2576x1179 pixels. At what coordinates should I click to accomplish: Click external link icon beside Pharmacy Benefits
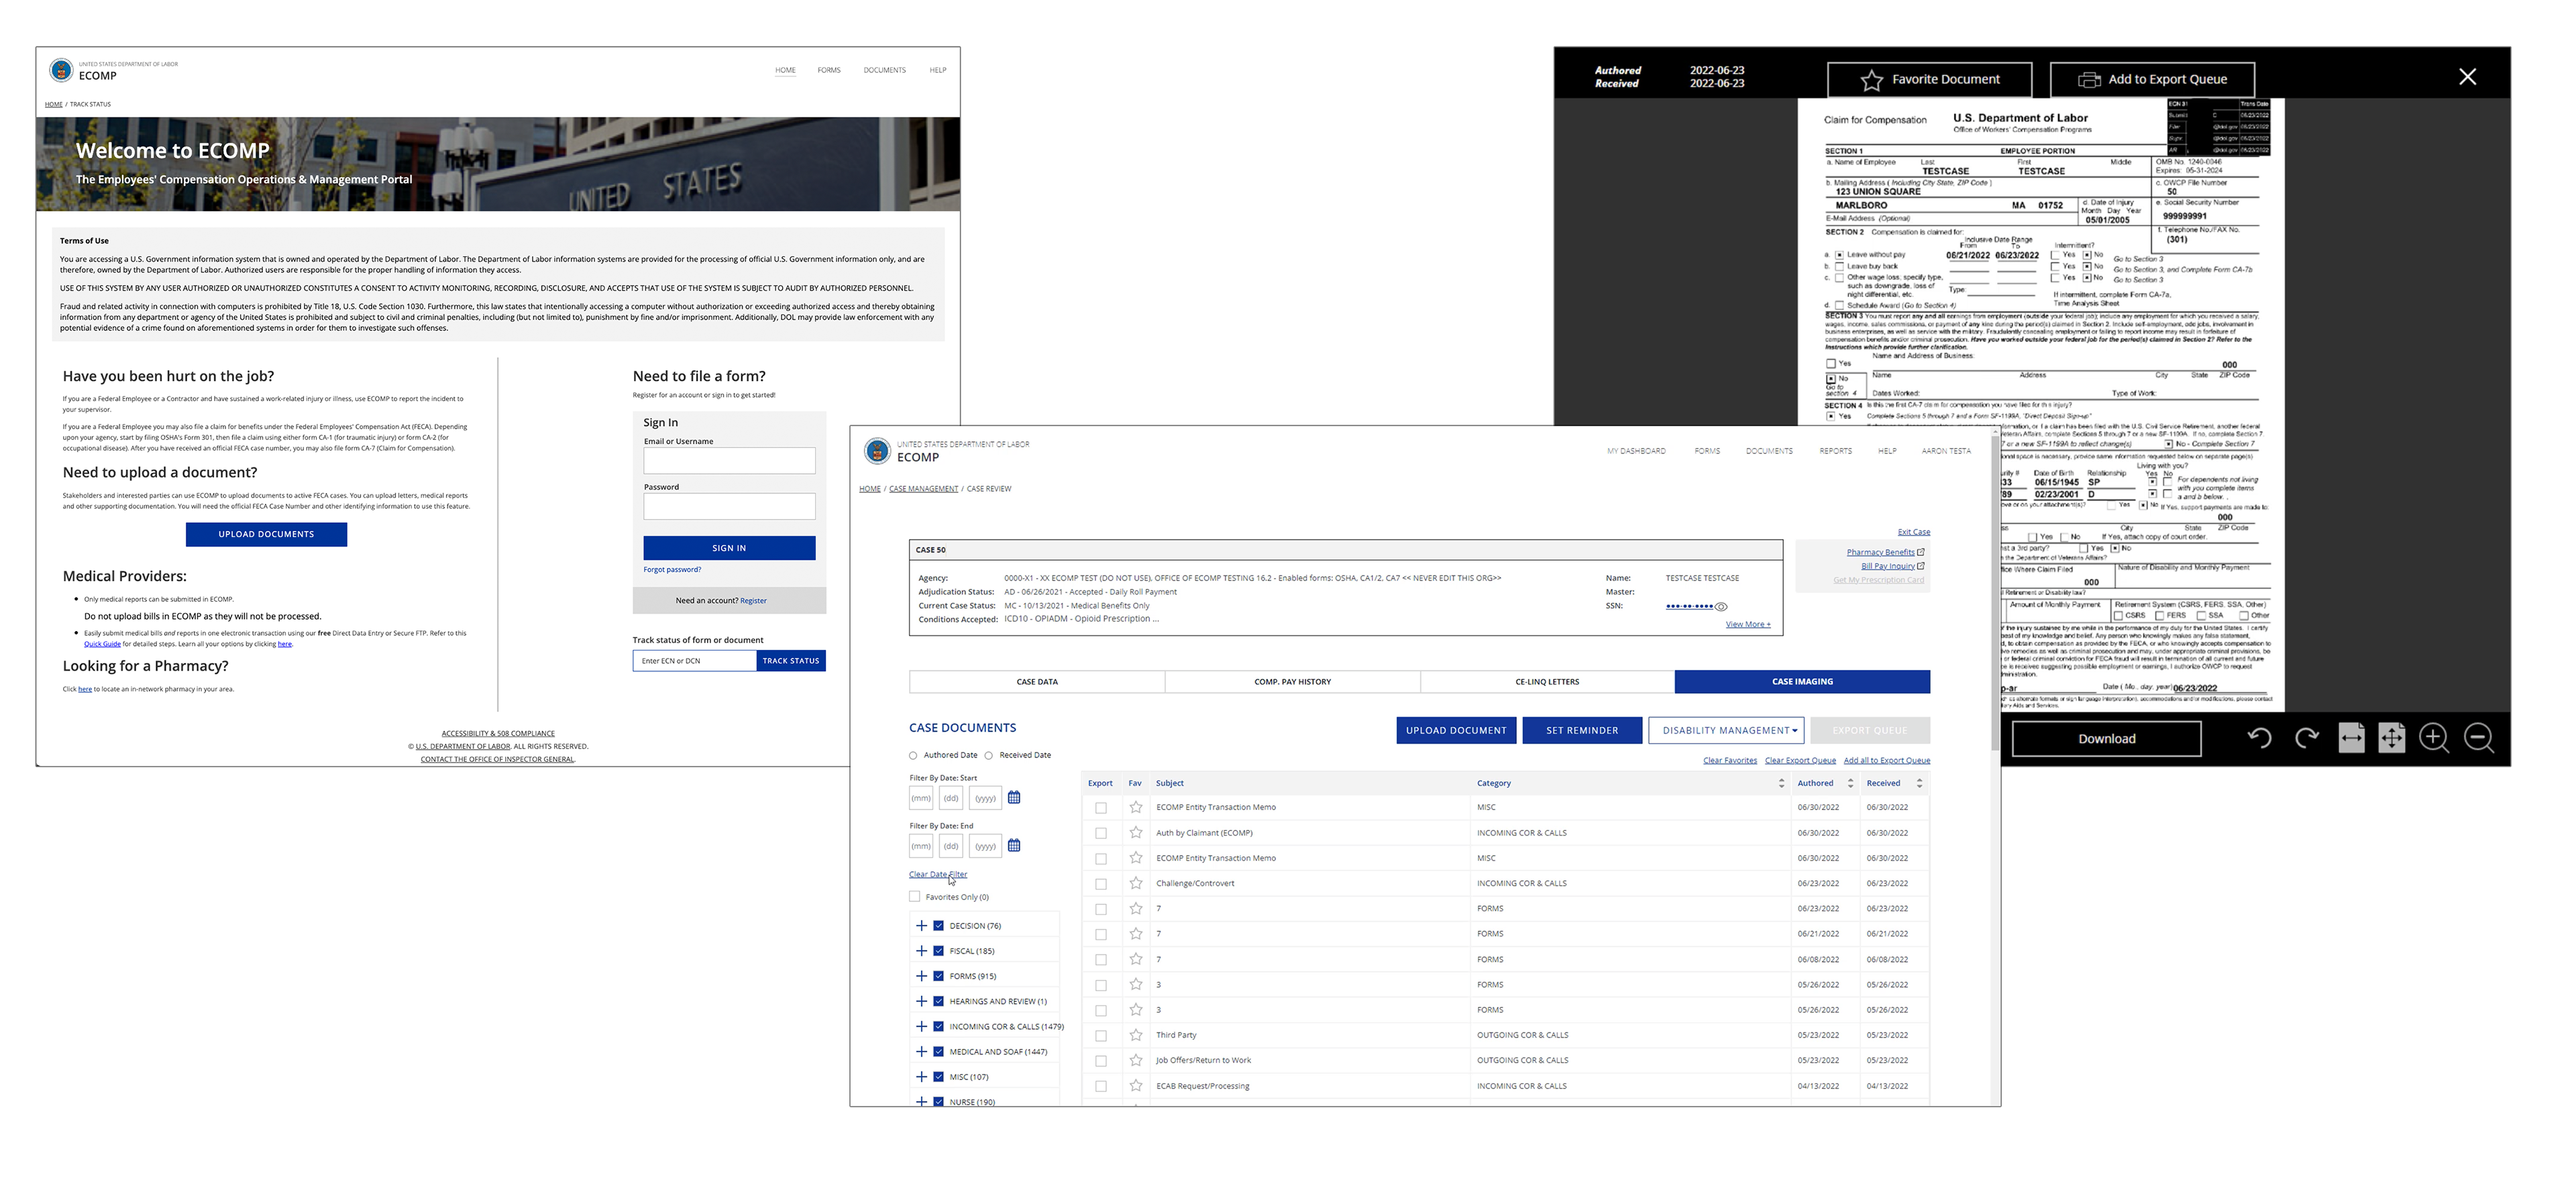coord(1921,552)
